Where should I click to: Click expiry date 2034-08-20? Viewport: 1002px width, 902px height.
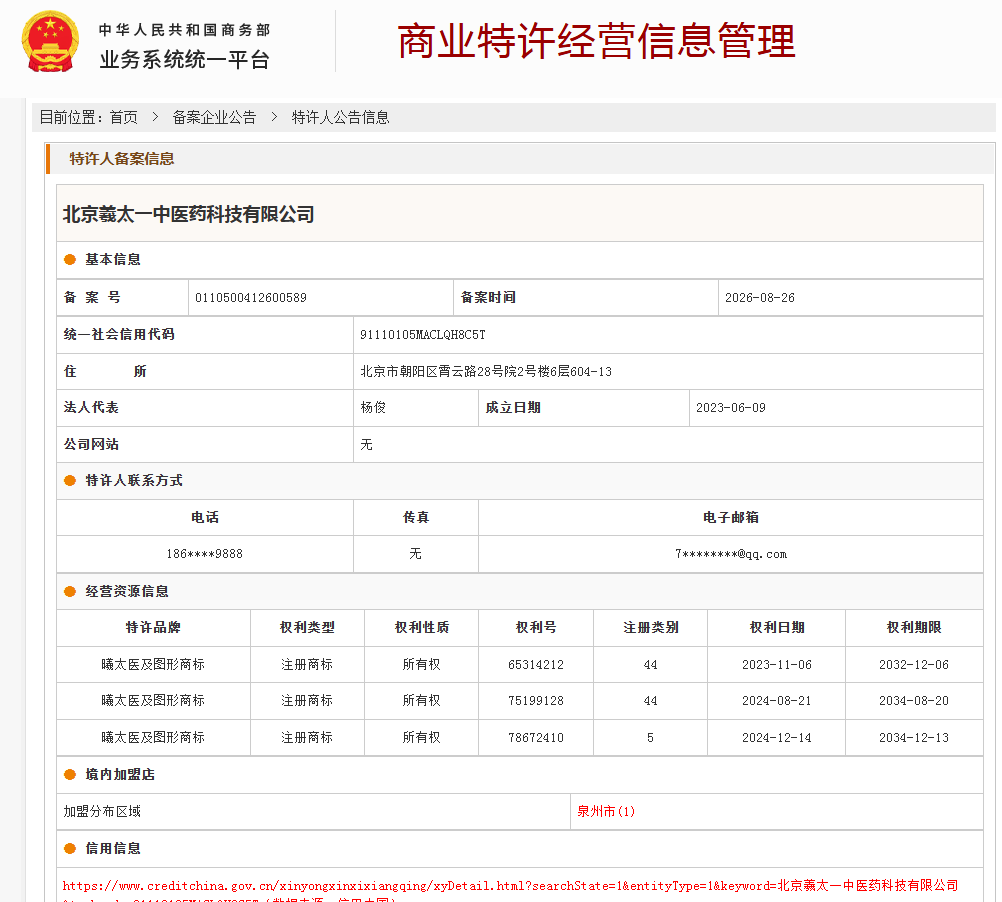pos(914,701)
